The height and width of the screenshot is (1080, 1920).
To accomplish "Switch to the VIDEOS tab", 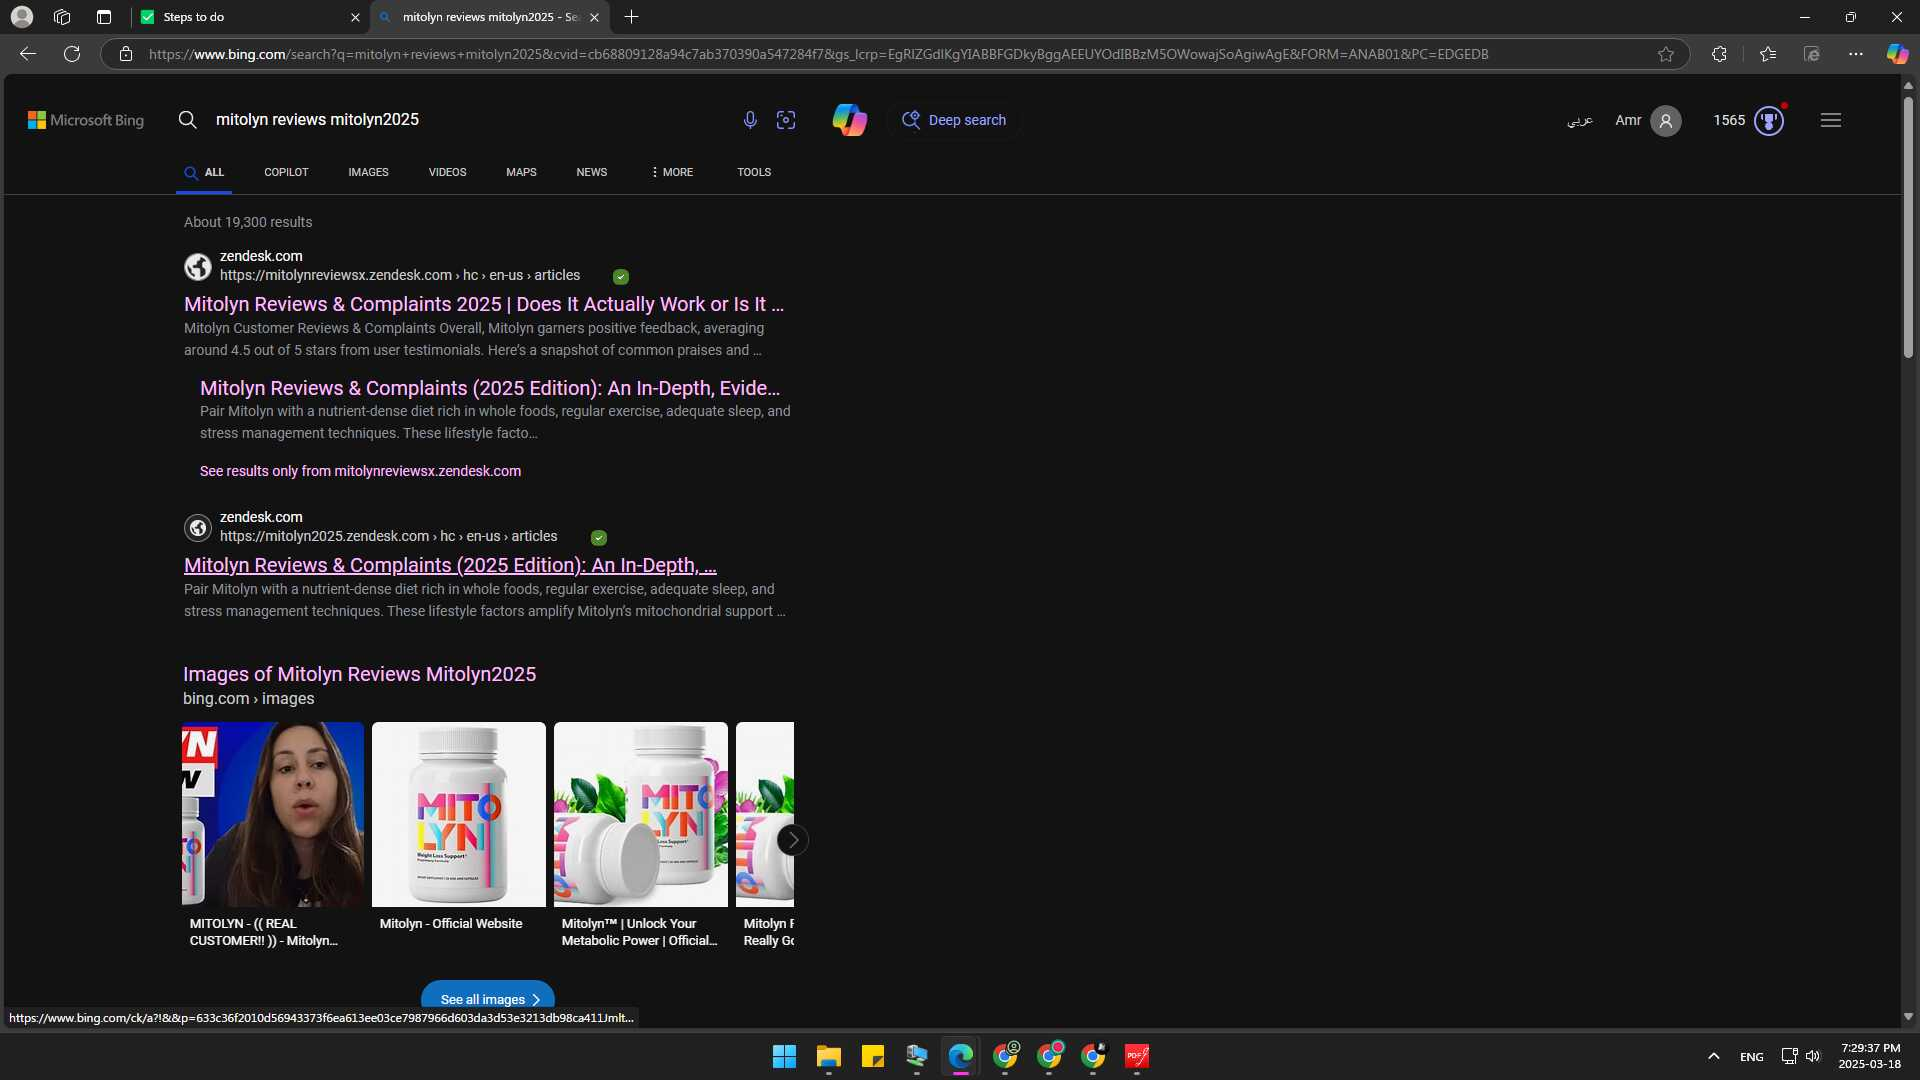I will click(447, 172).
